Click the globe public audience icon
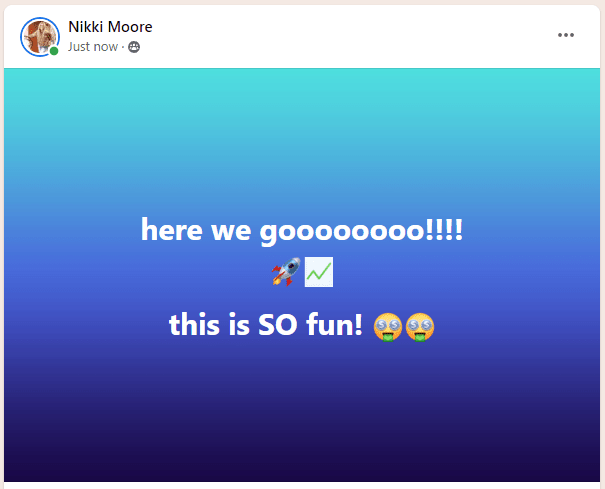The height and width of the screenshot is (489, 605). click(x=134, y=47)
